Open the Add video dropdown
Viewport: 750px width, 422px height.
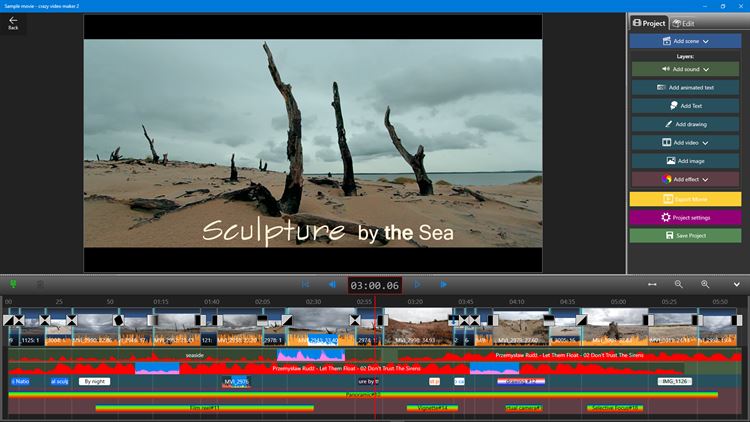click(x=685, y=143)
